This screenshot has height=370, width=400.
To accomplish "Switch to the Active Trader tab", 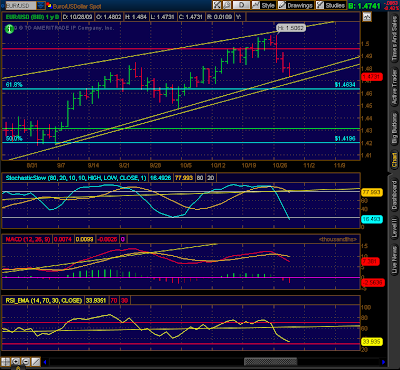I will 394,88.
